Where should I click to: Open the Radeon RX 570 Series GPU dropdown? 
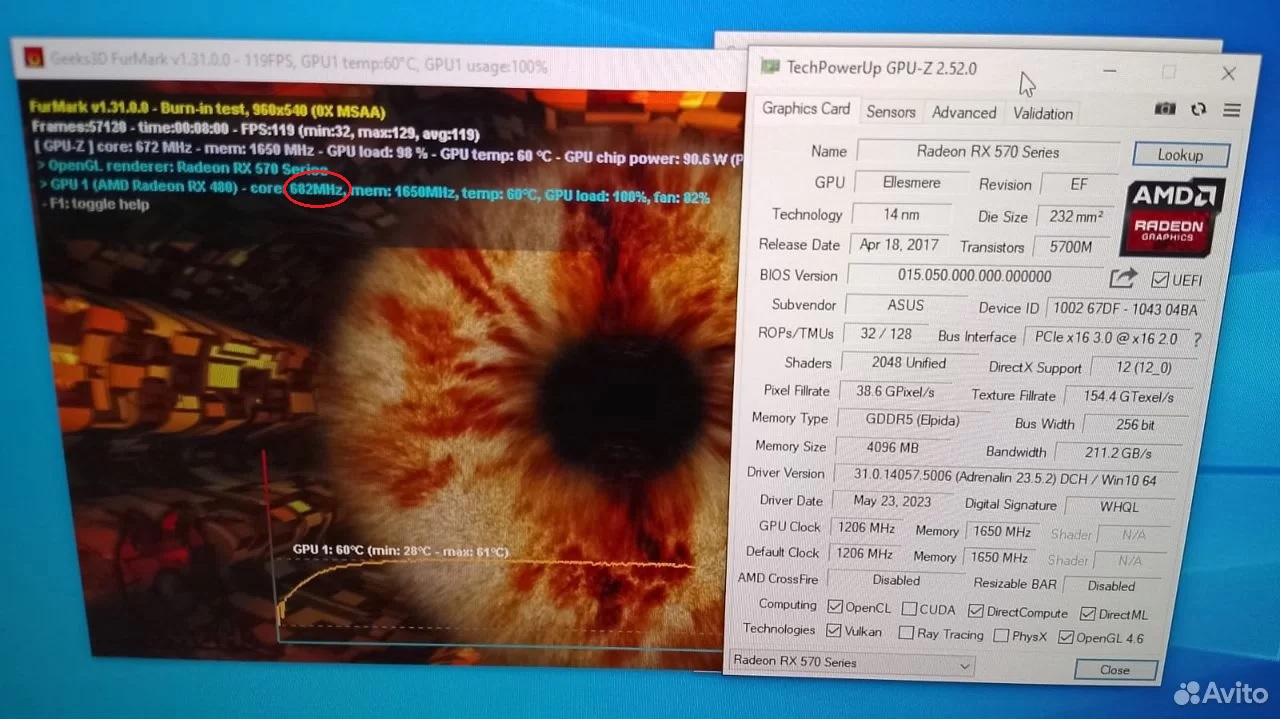pyautogui.click(x=850, y=662)
